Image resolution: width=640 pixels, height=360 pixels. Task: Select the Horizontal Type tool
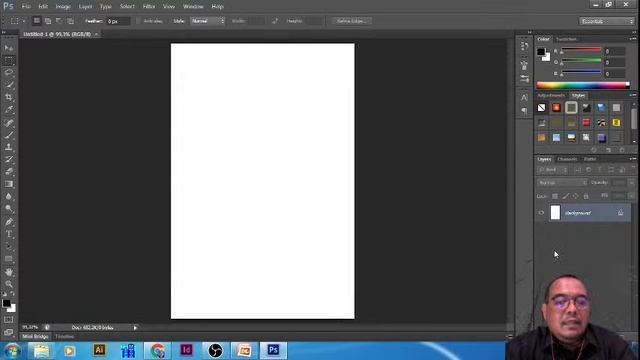(x=9, y=234)
